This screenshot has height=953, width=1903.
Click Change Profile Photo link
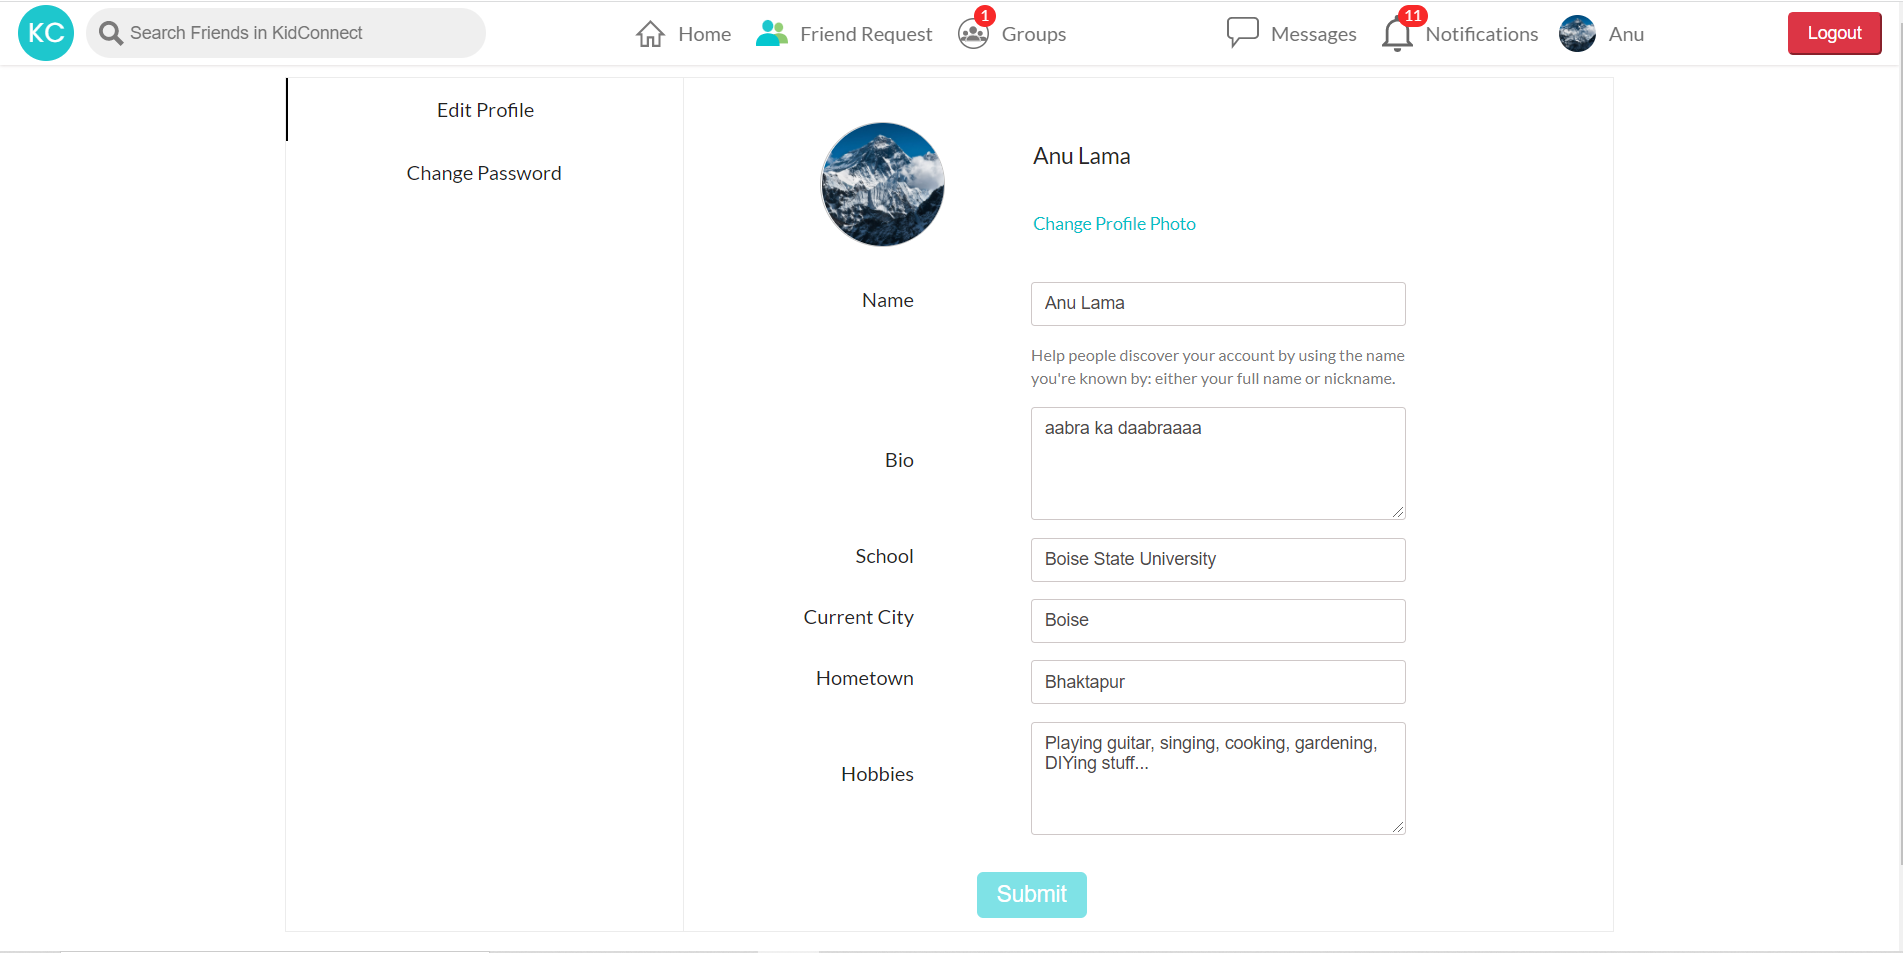1114,224
